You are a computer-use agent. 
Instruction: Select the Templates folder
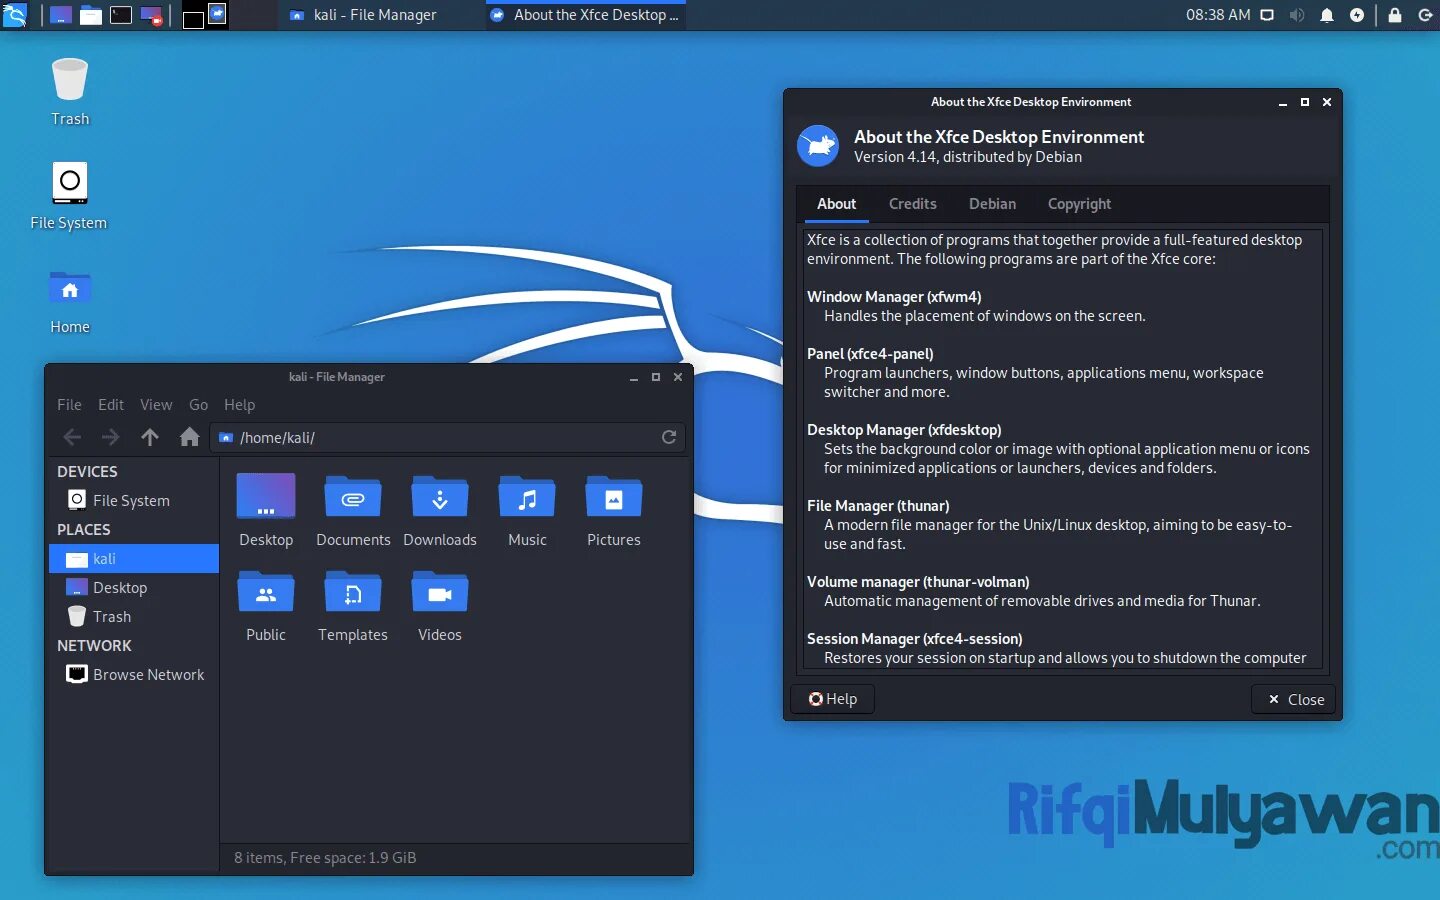click(x=353, y=606)
